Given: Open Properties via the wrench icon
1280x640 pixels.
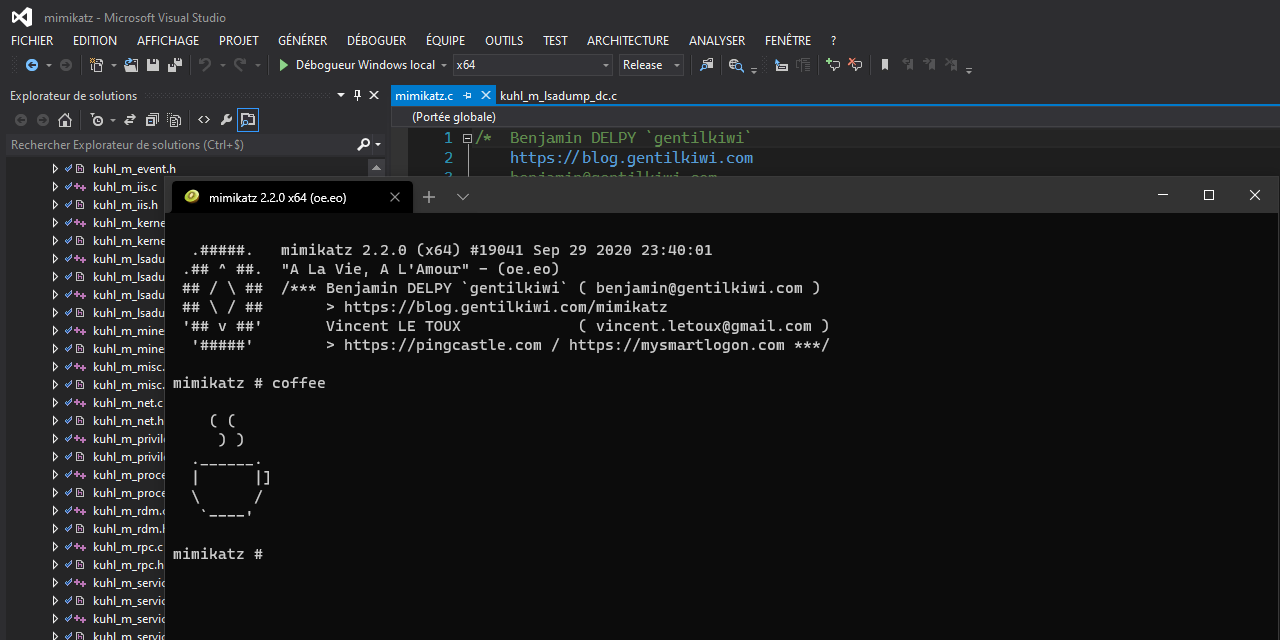Looking at the screenshot, I should [x=226, y=120].
